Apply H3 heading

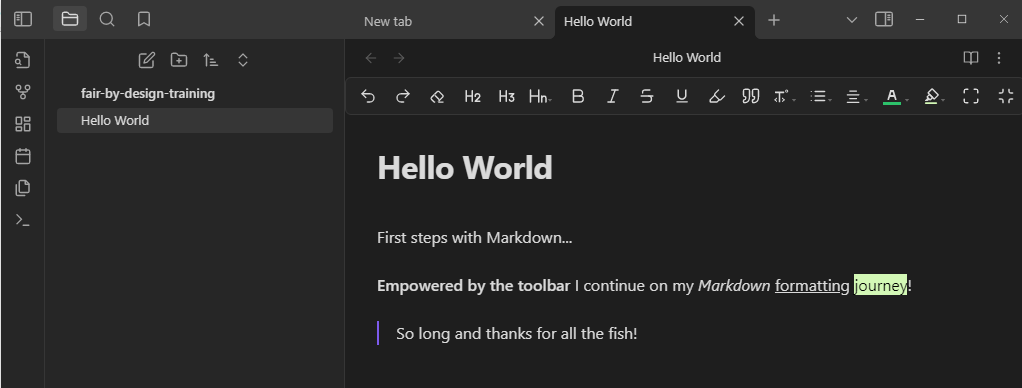[x=506, y=97]
